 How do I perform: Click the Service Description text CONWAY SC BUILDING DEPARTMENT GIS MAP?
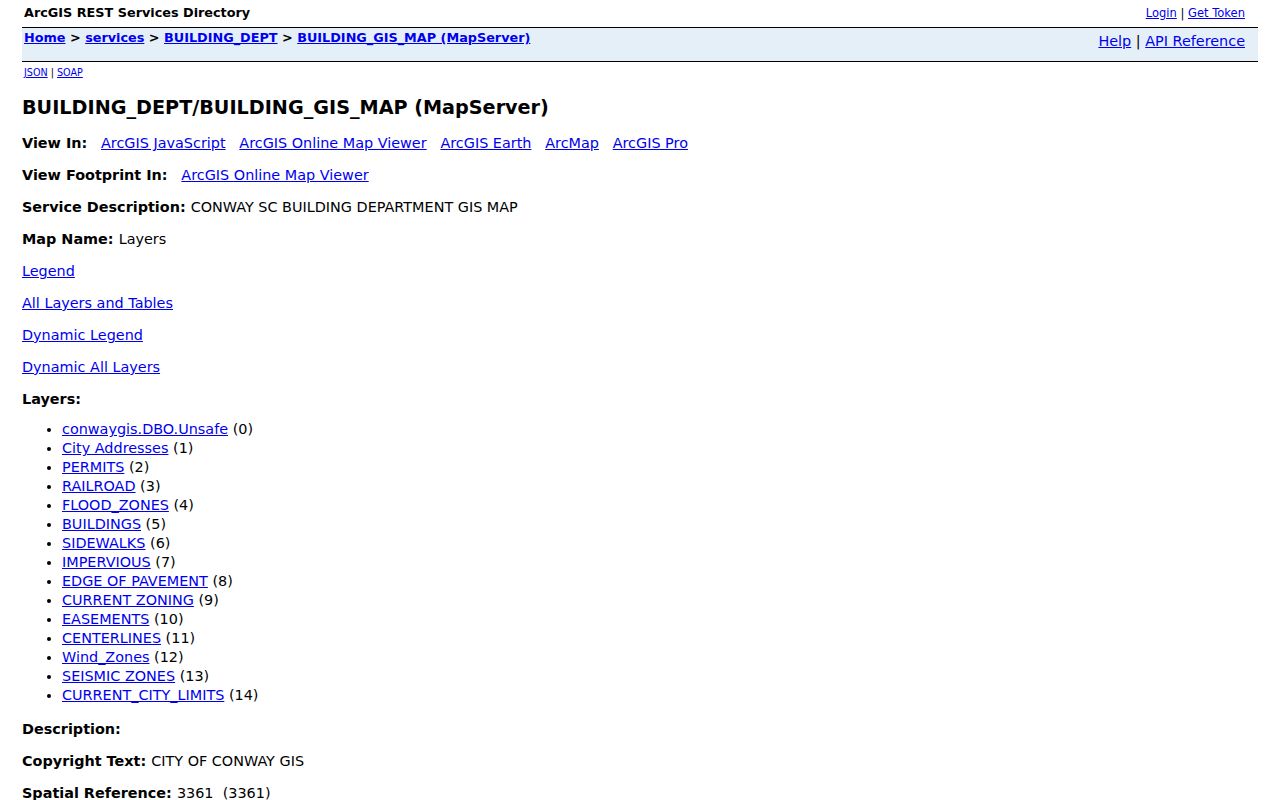click(x=354, y=207)
